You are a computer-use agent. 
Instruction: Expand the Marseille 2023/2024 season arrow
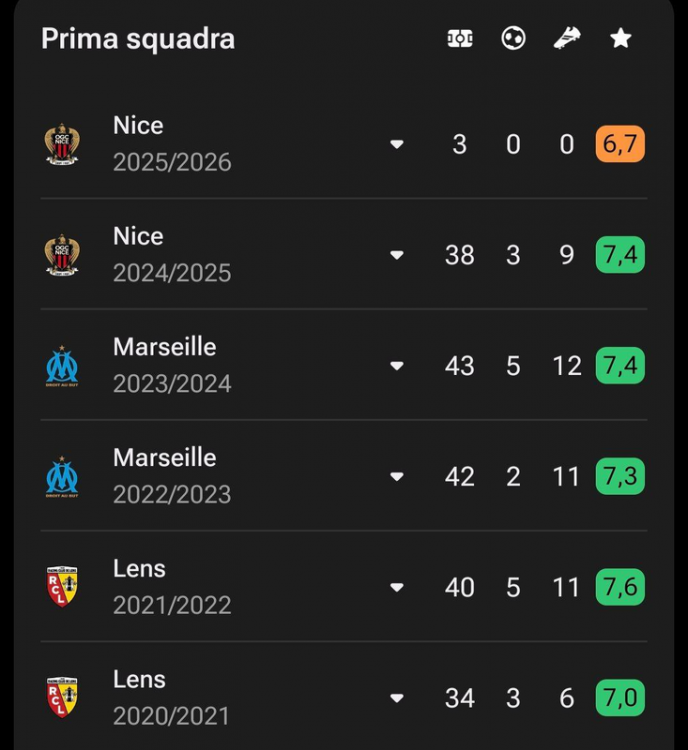pos(397,366)
